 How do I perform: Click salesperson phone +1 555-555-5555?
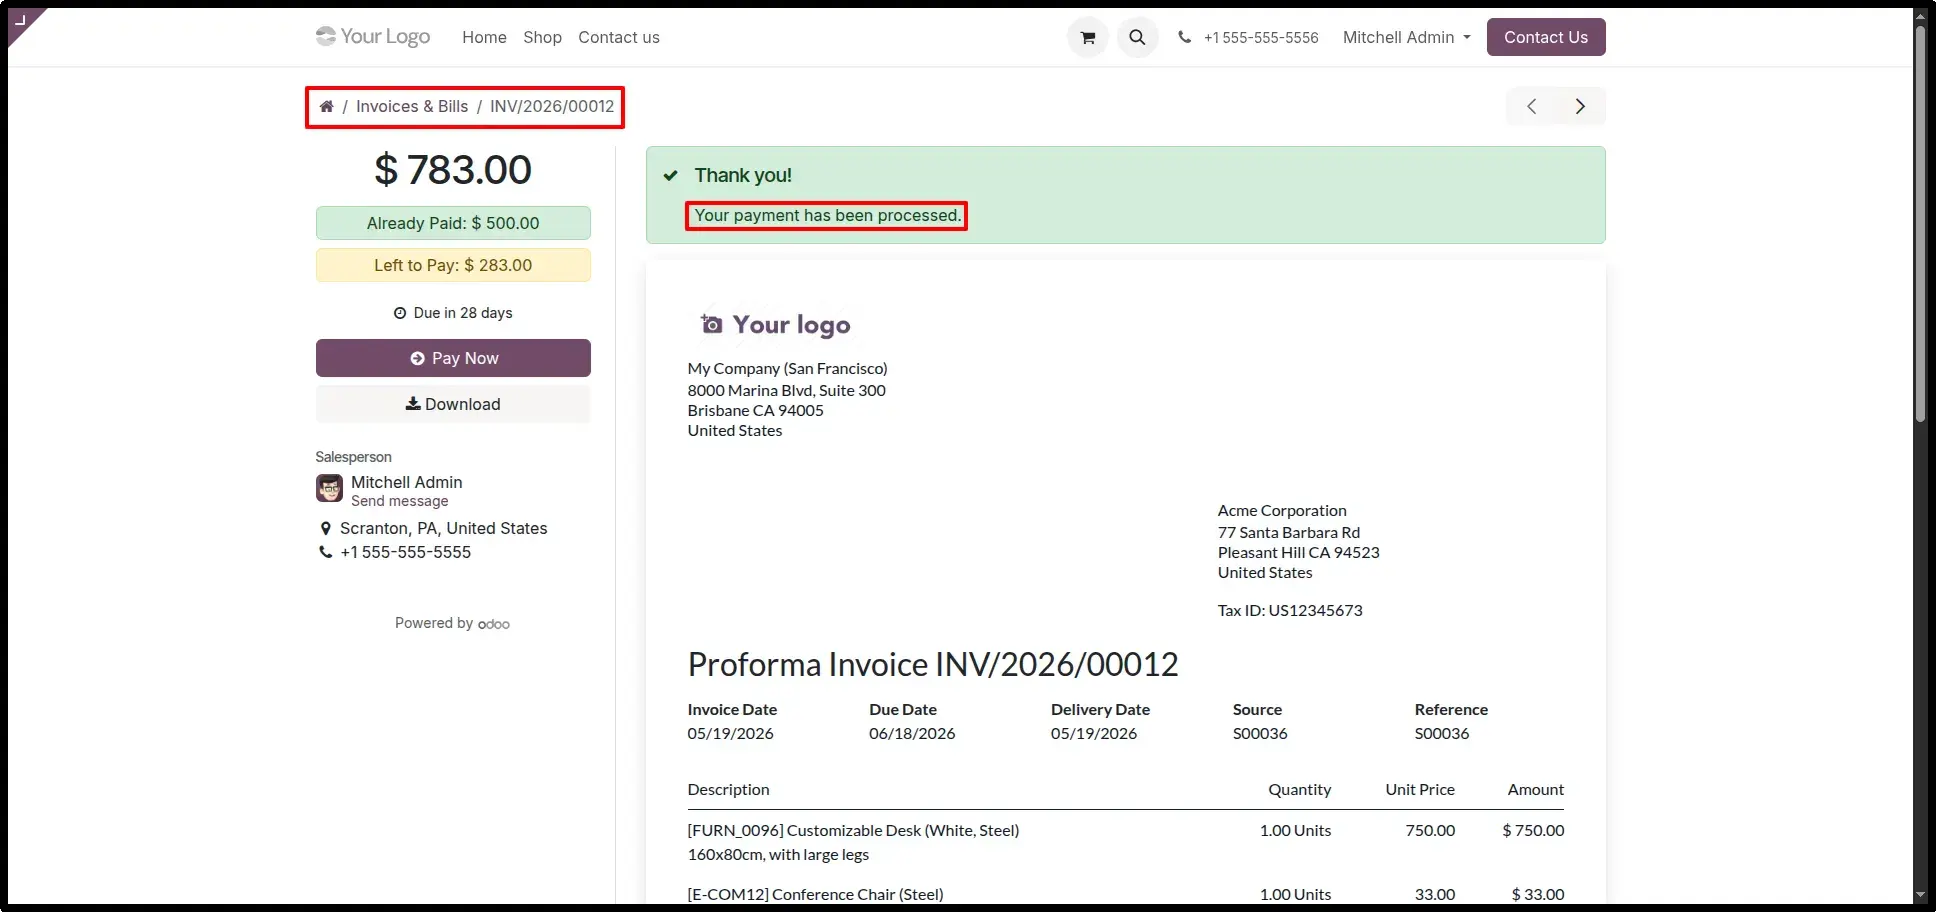point(405,552)
